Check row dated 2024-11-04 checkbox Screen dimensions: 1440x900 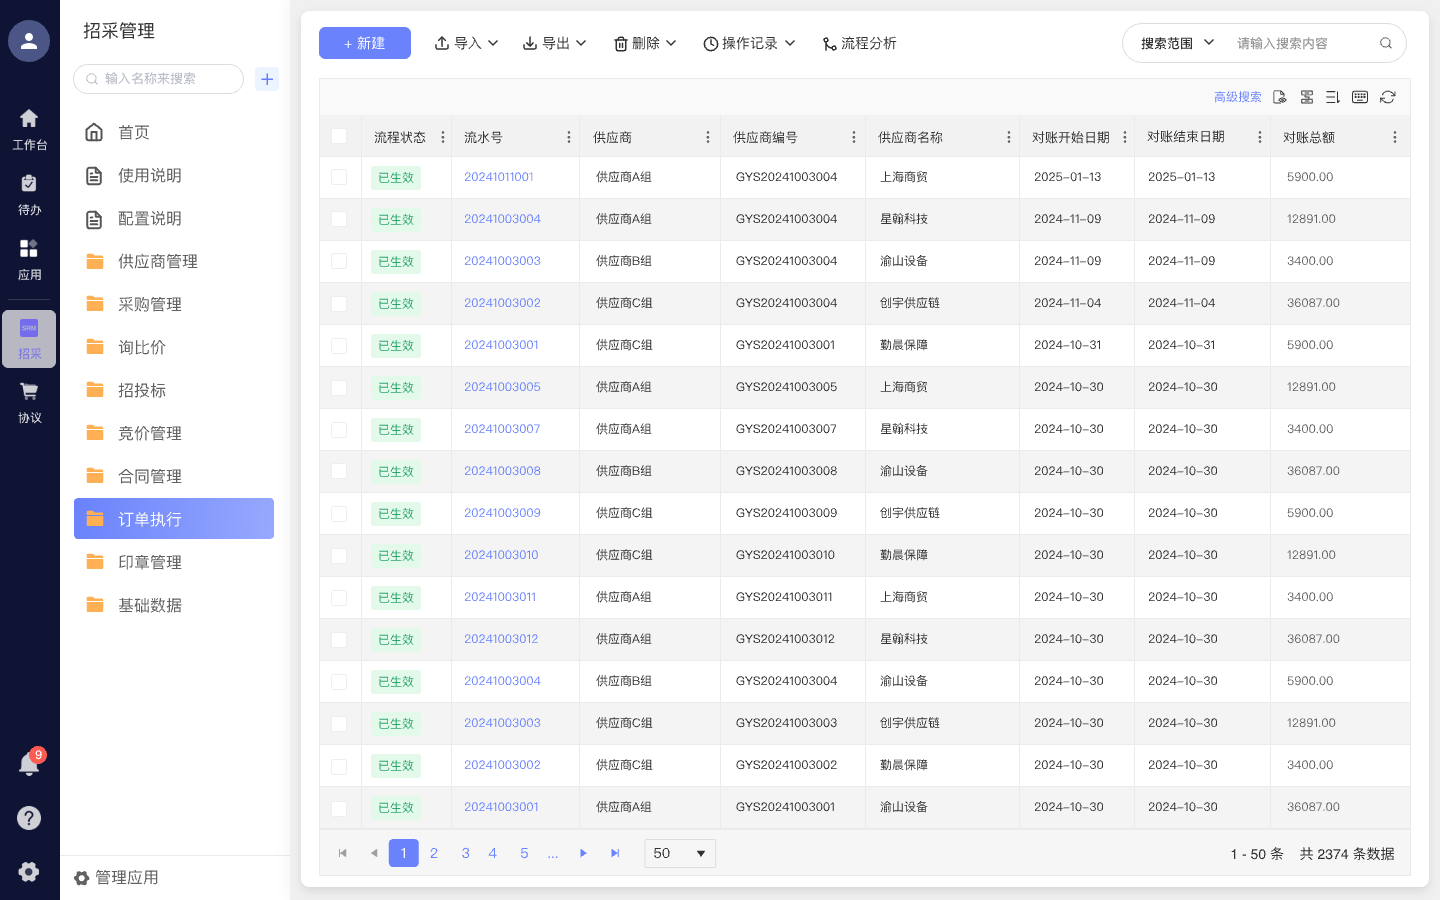339,303
